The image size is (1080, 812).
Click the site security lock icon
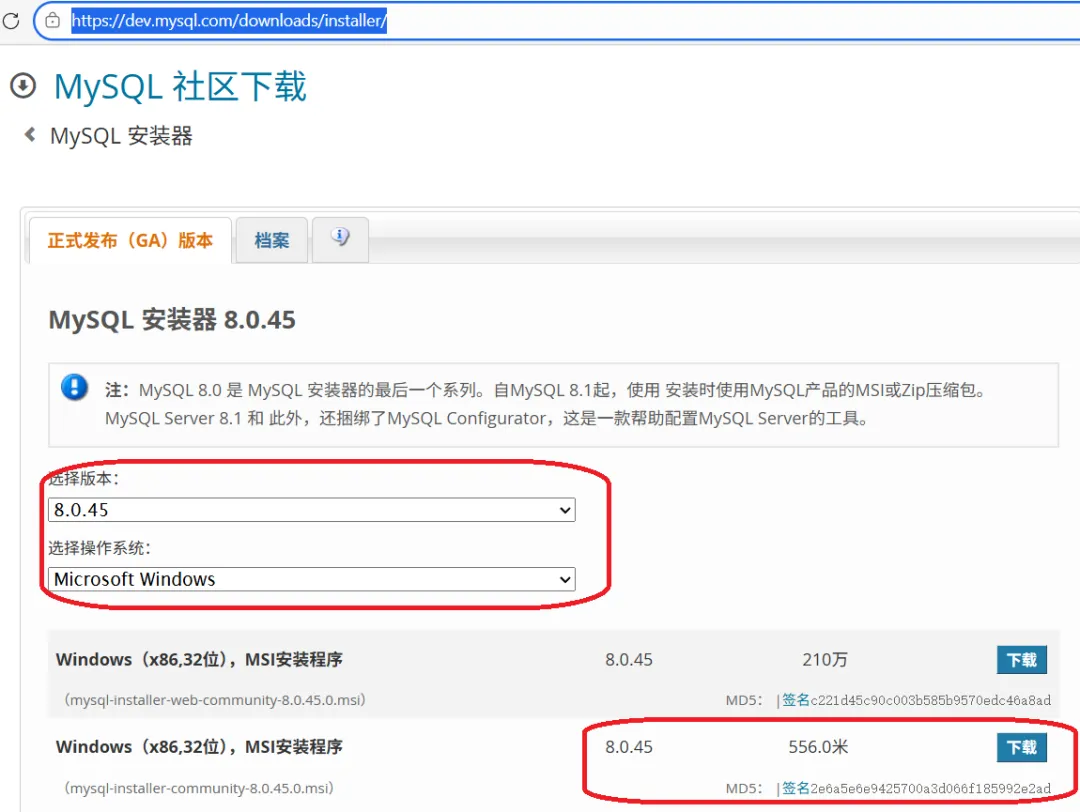pyautogui.click(x=52, y=21)
